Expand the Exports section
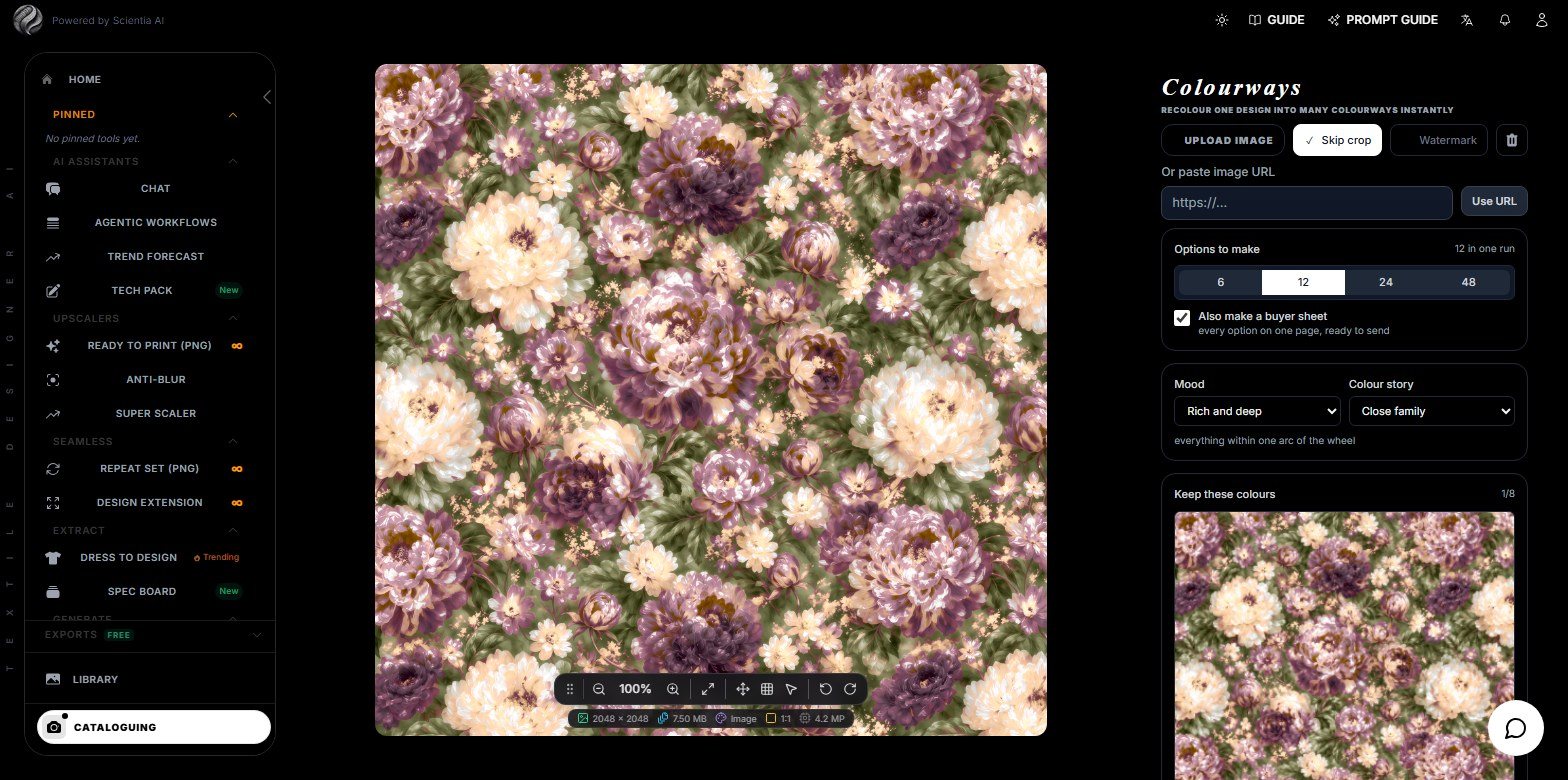 (257, 635)
